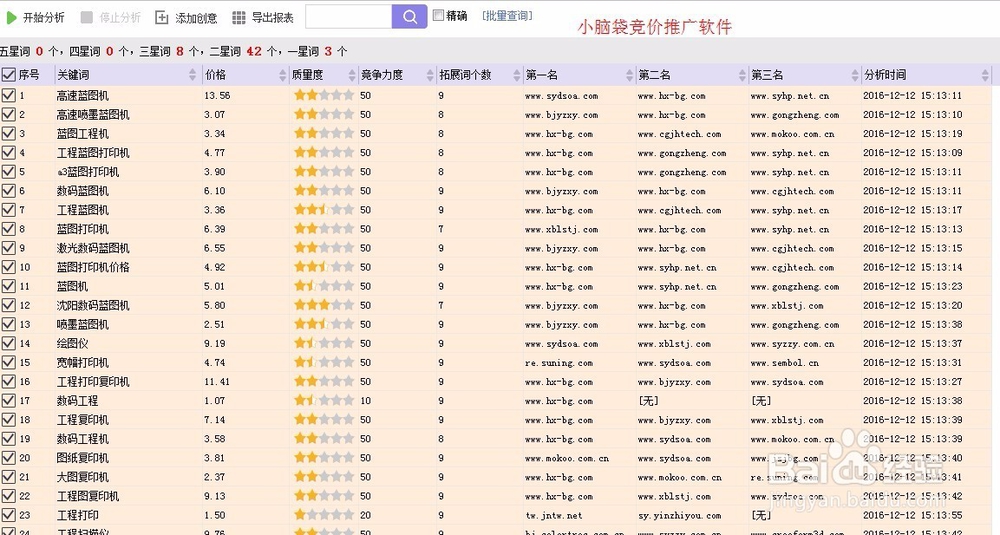Click the 导出报表 grid icon
Screen dimensions: 1000x535
[x=239, y=18]
